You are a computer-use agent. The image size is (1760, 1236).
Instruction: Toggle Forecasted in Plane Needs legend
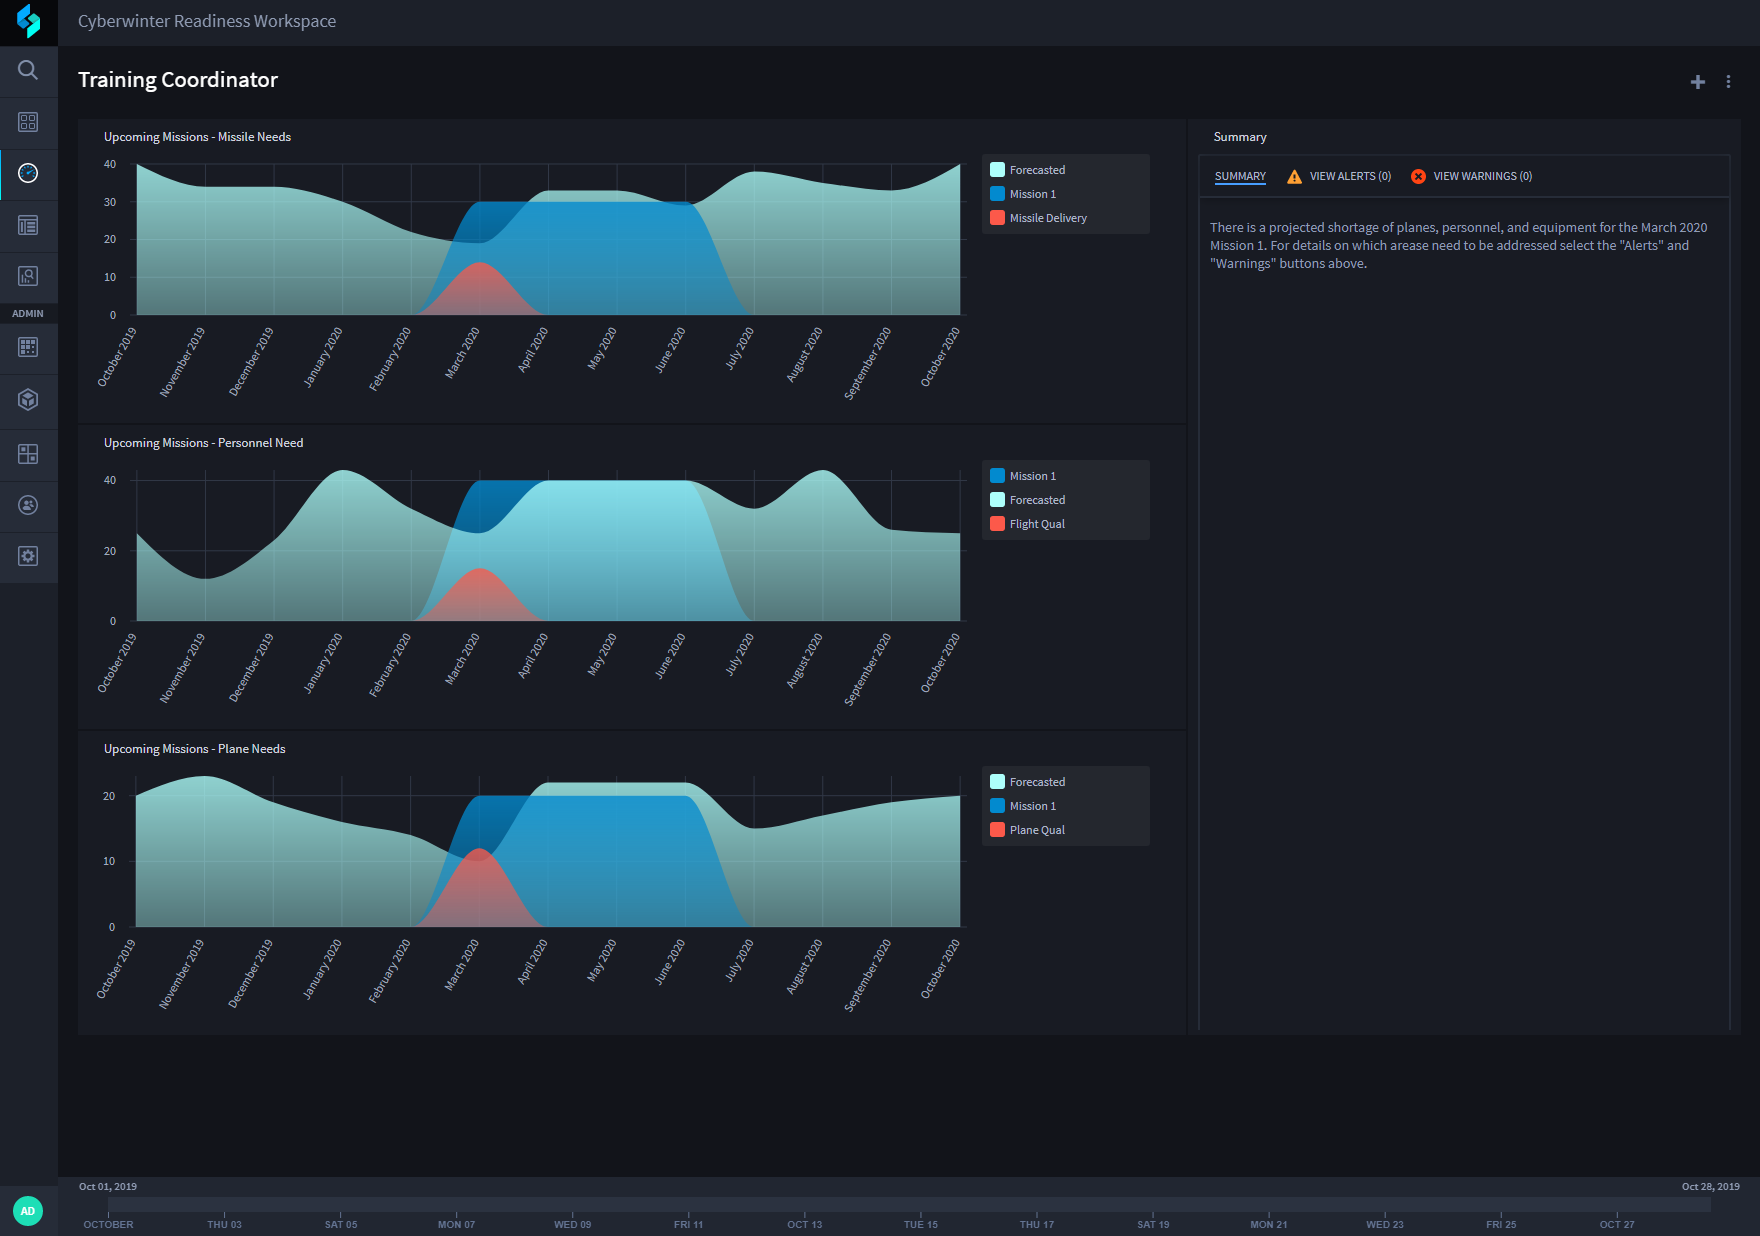[1028, 782]
